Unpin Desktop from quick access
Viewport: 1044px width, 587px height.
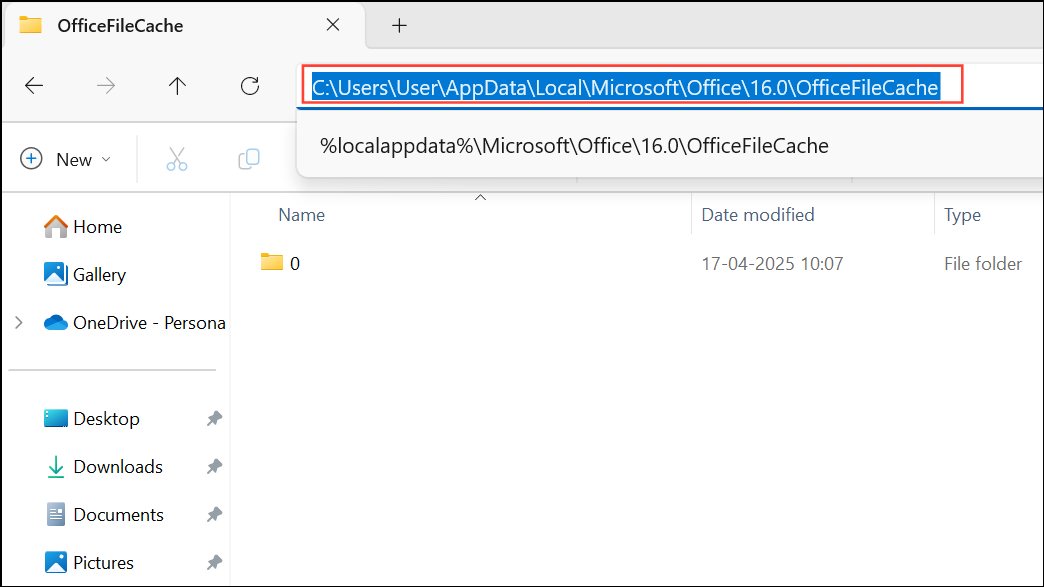pos(214,419)
